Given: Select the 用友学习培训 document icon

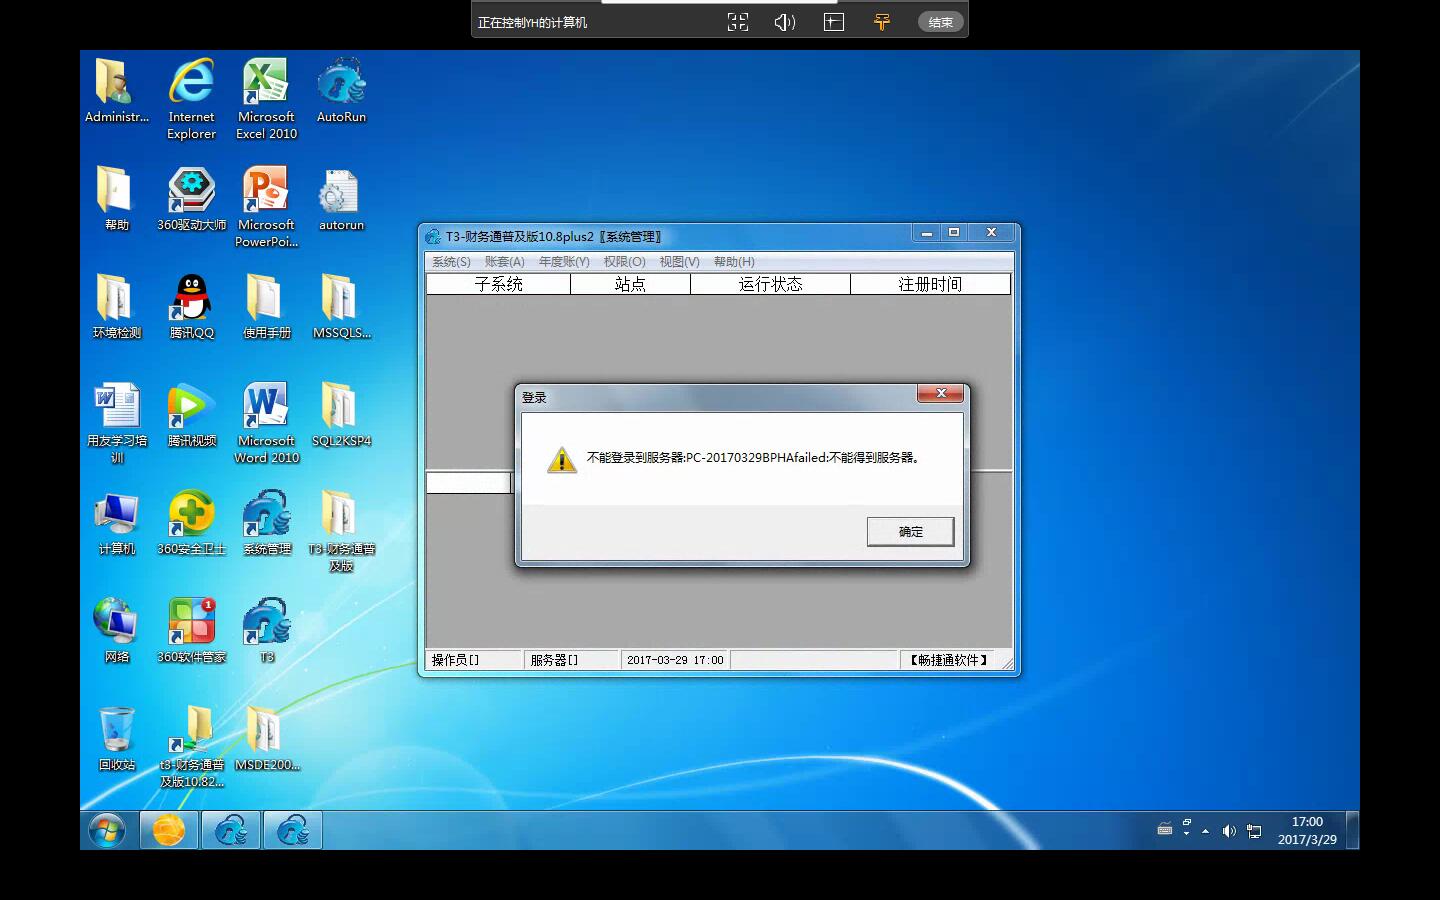Looking at the screenshot, I should [116, 423].
